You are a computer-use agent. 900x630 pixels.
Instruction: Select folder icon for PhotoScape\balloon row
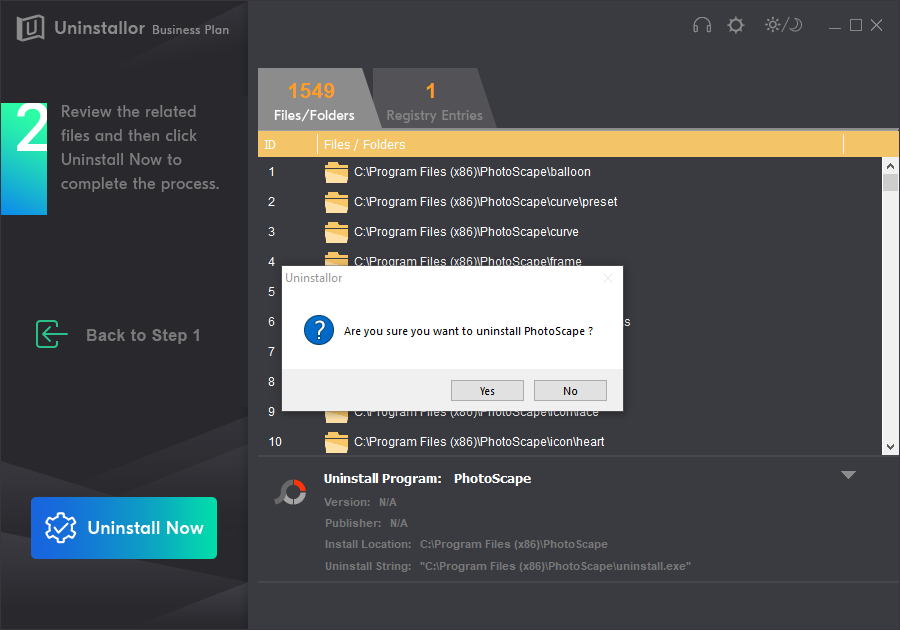(336, 172)
